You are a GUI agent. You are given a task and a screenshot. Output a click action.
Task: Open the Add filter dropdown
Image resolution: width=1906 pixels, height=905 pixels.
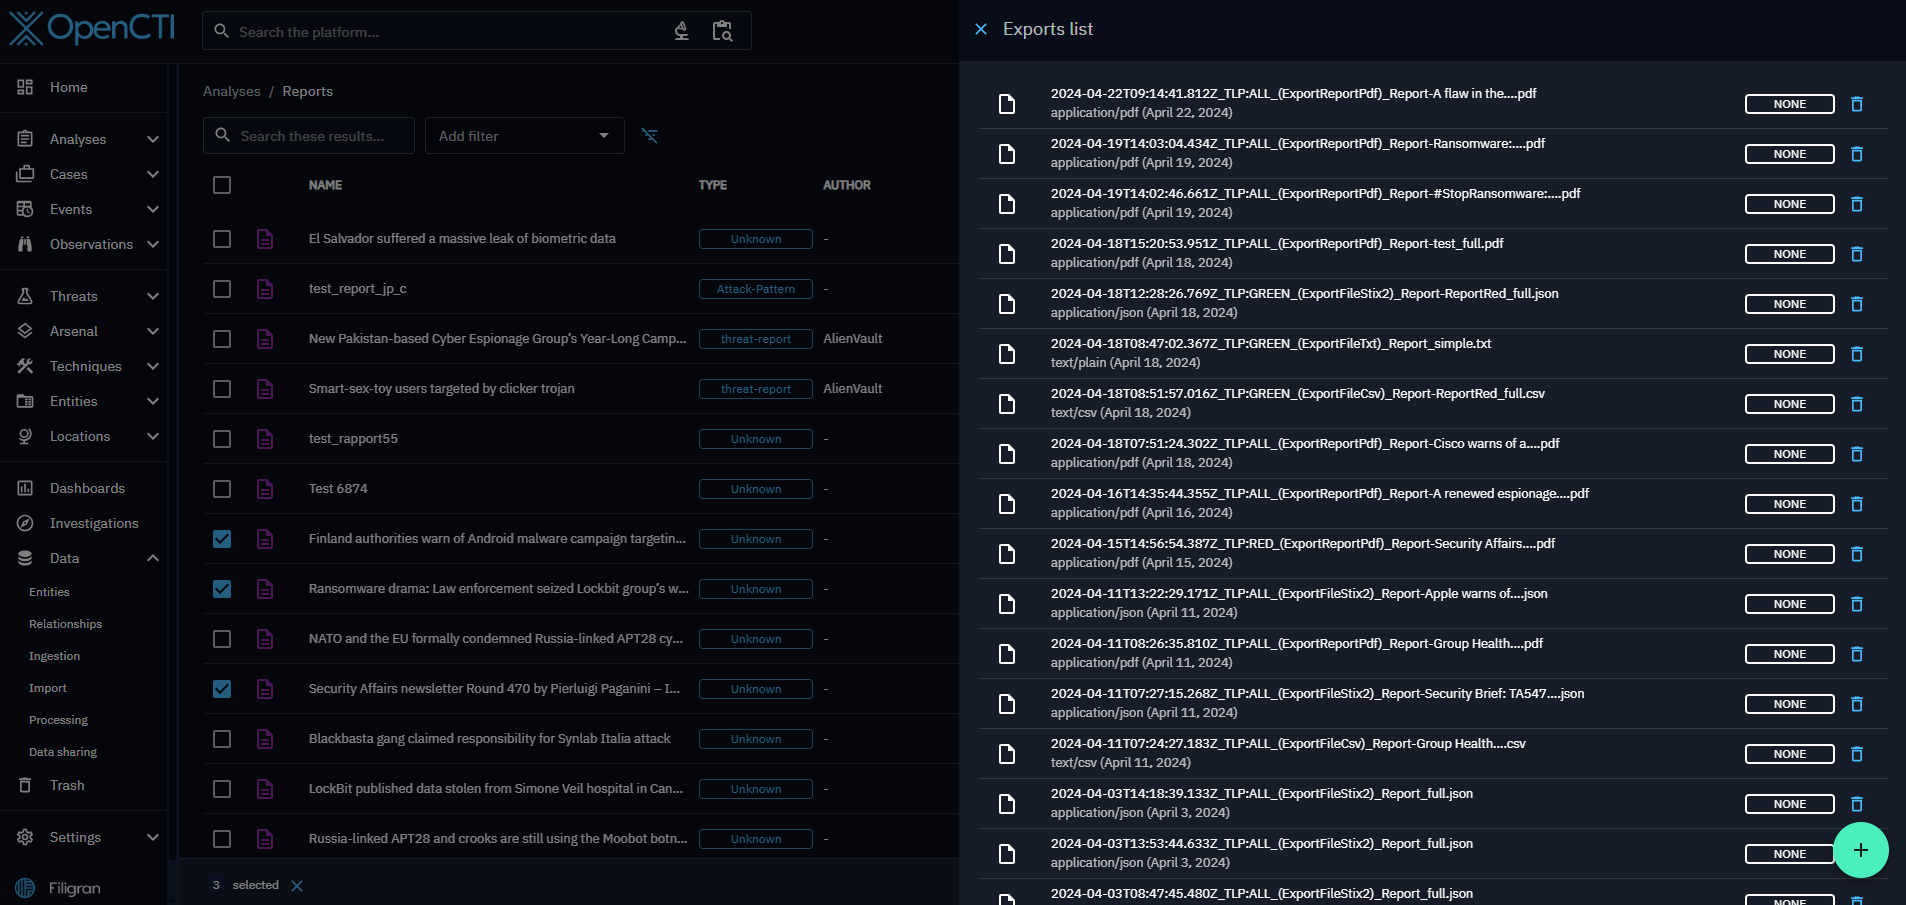523,136
